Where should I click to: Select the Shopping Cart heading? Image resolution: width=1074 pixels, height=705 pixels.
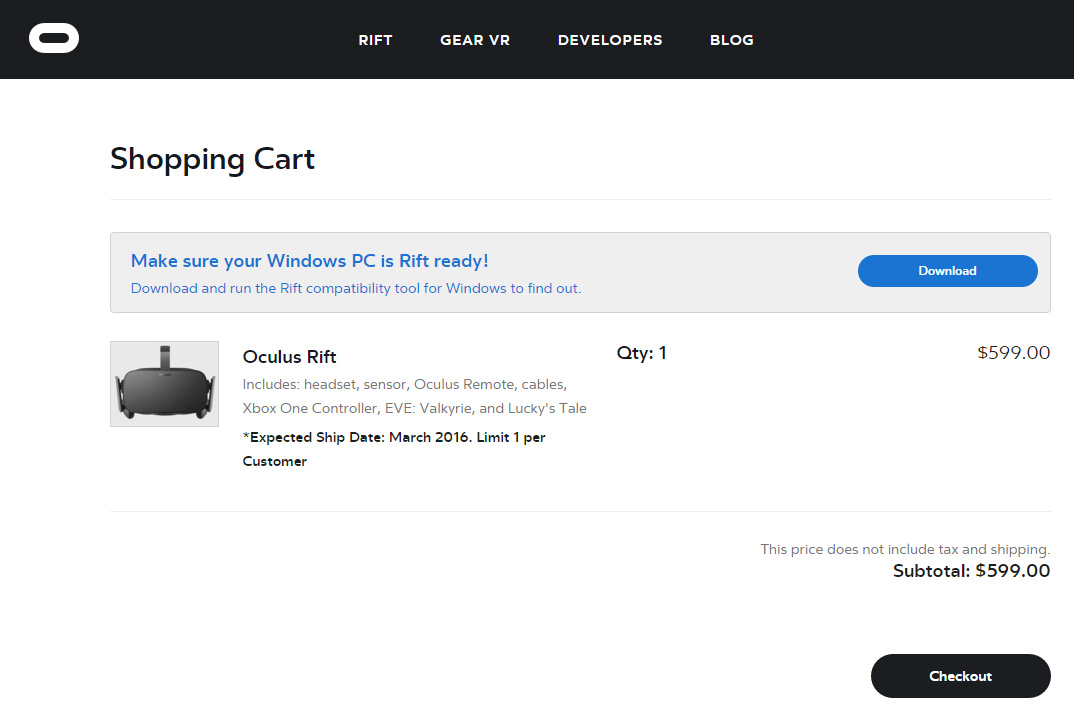[212, 160]
